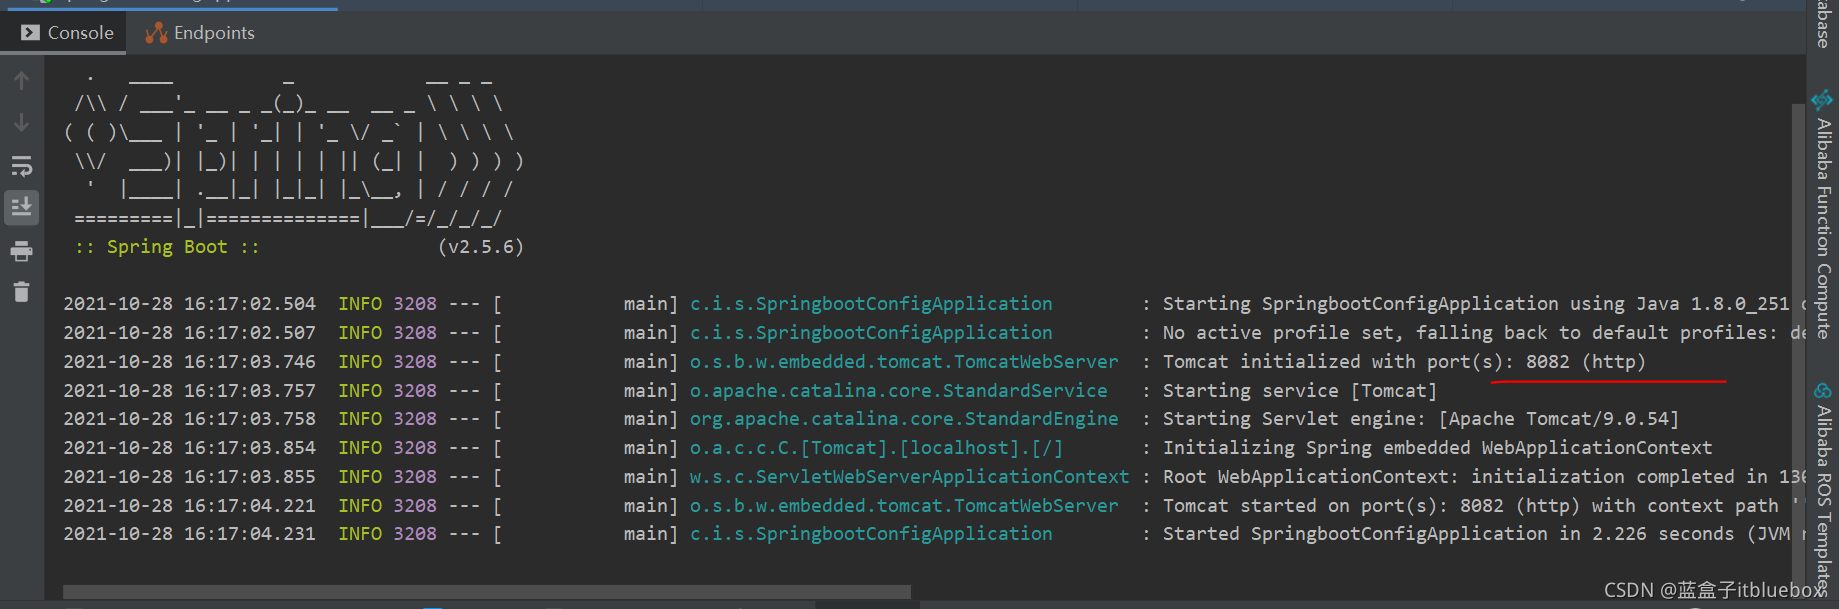1839x609 pixels.
Task: Click timestamp 2021-10-28 16:17:02.504
Action: (190, 304)
